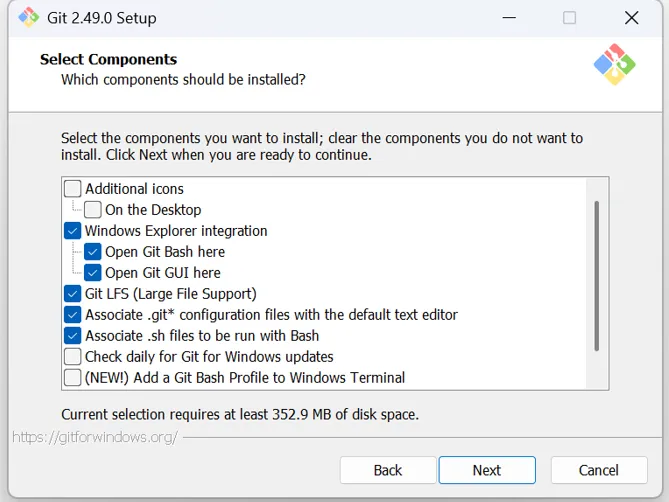Uncheck Associate .git* configuration files option
Screen dimensions: 669x502
(73, 315)
